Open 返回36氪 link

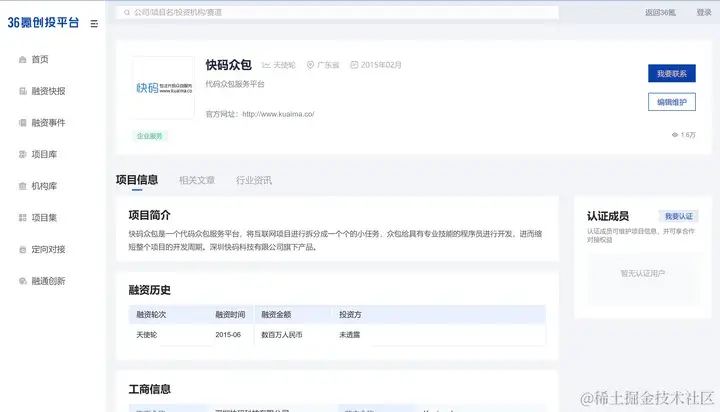[x=660, y=12]
